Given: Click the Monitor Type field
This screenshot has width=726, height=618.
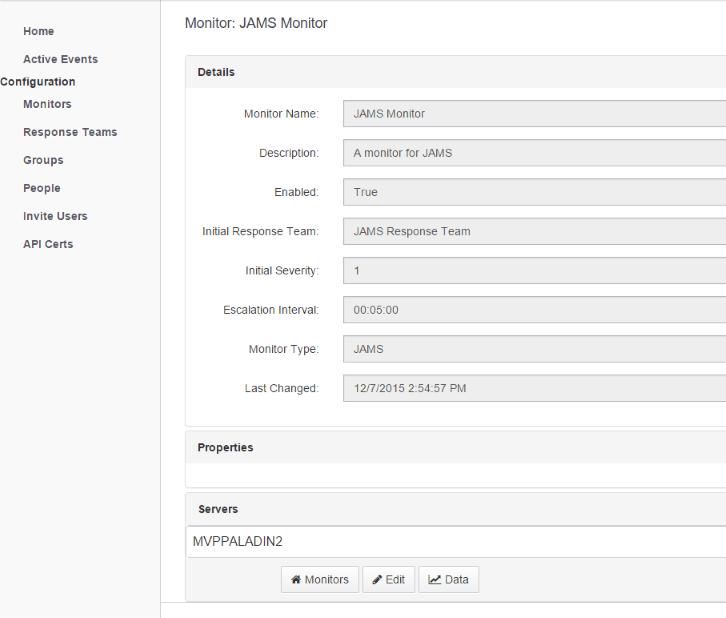Looking at the screenshot, I should pyautogui.click(x=534, y=349).
